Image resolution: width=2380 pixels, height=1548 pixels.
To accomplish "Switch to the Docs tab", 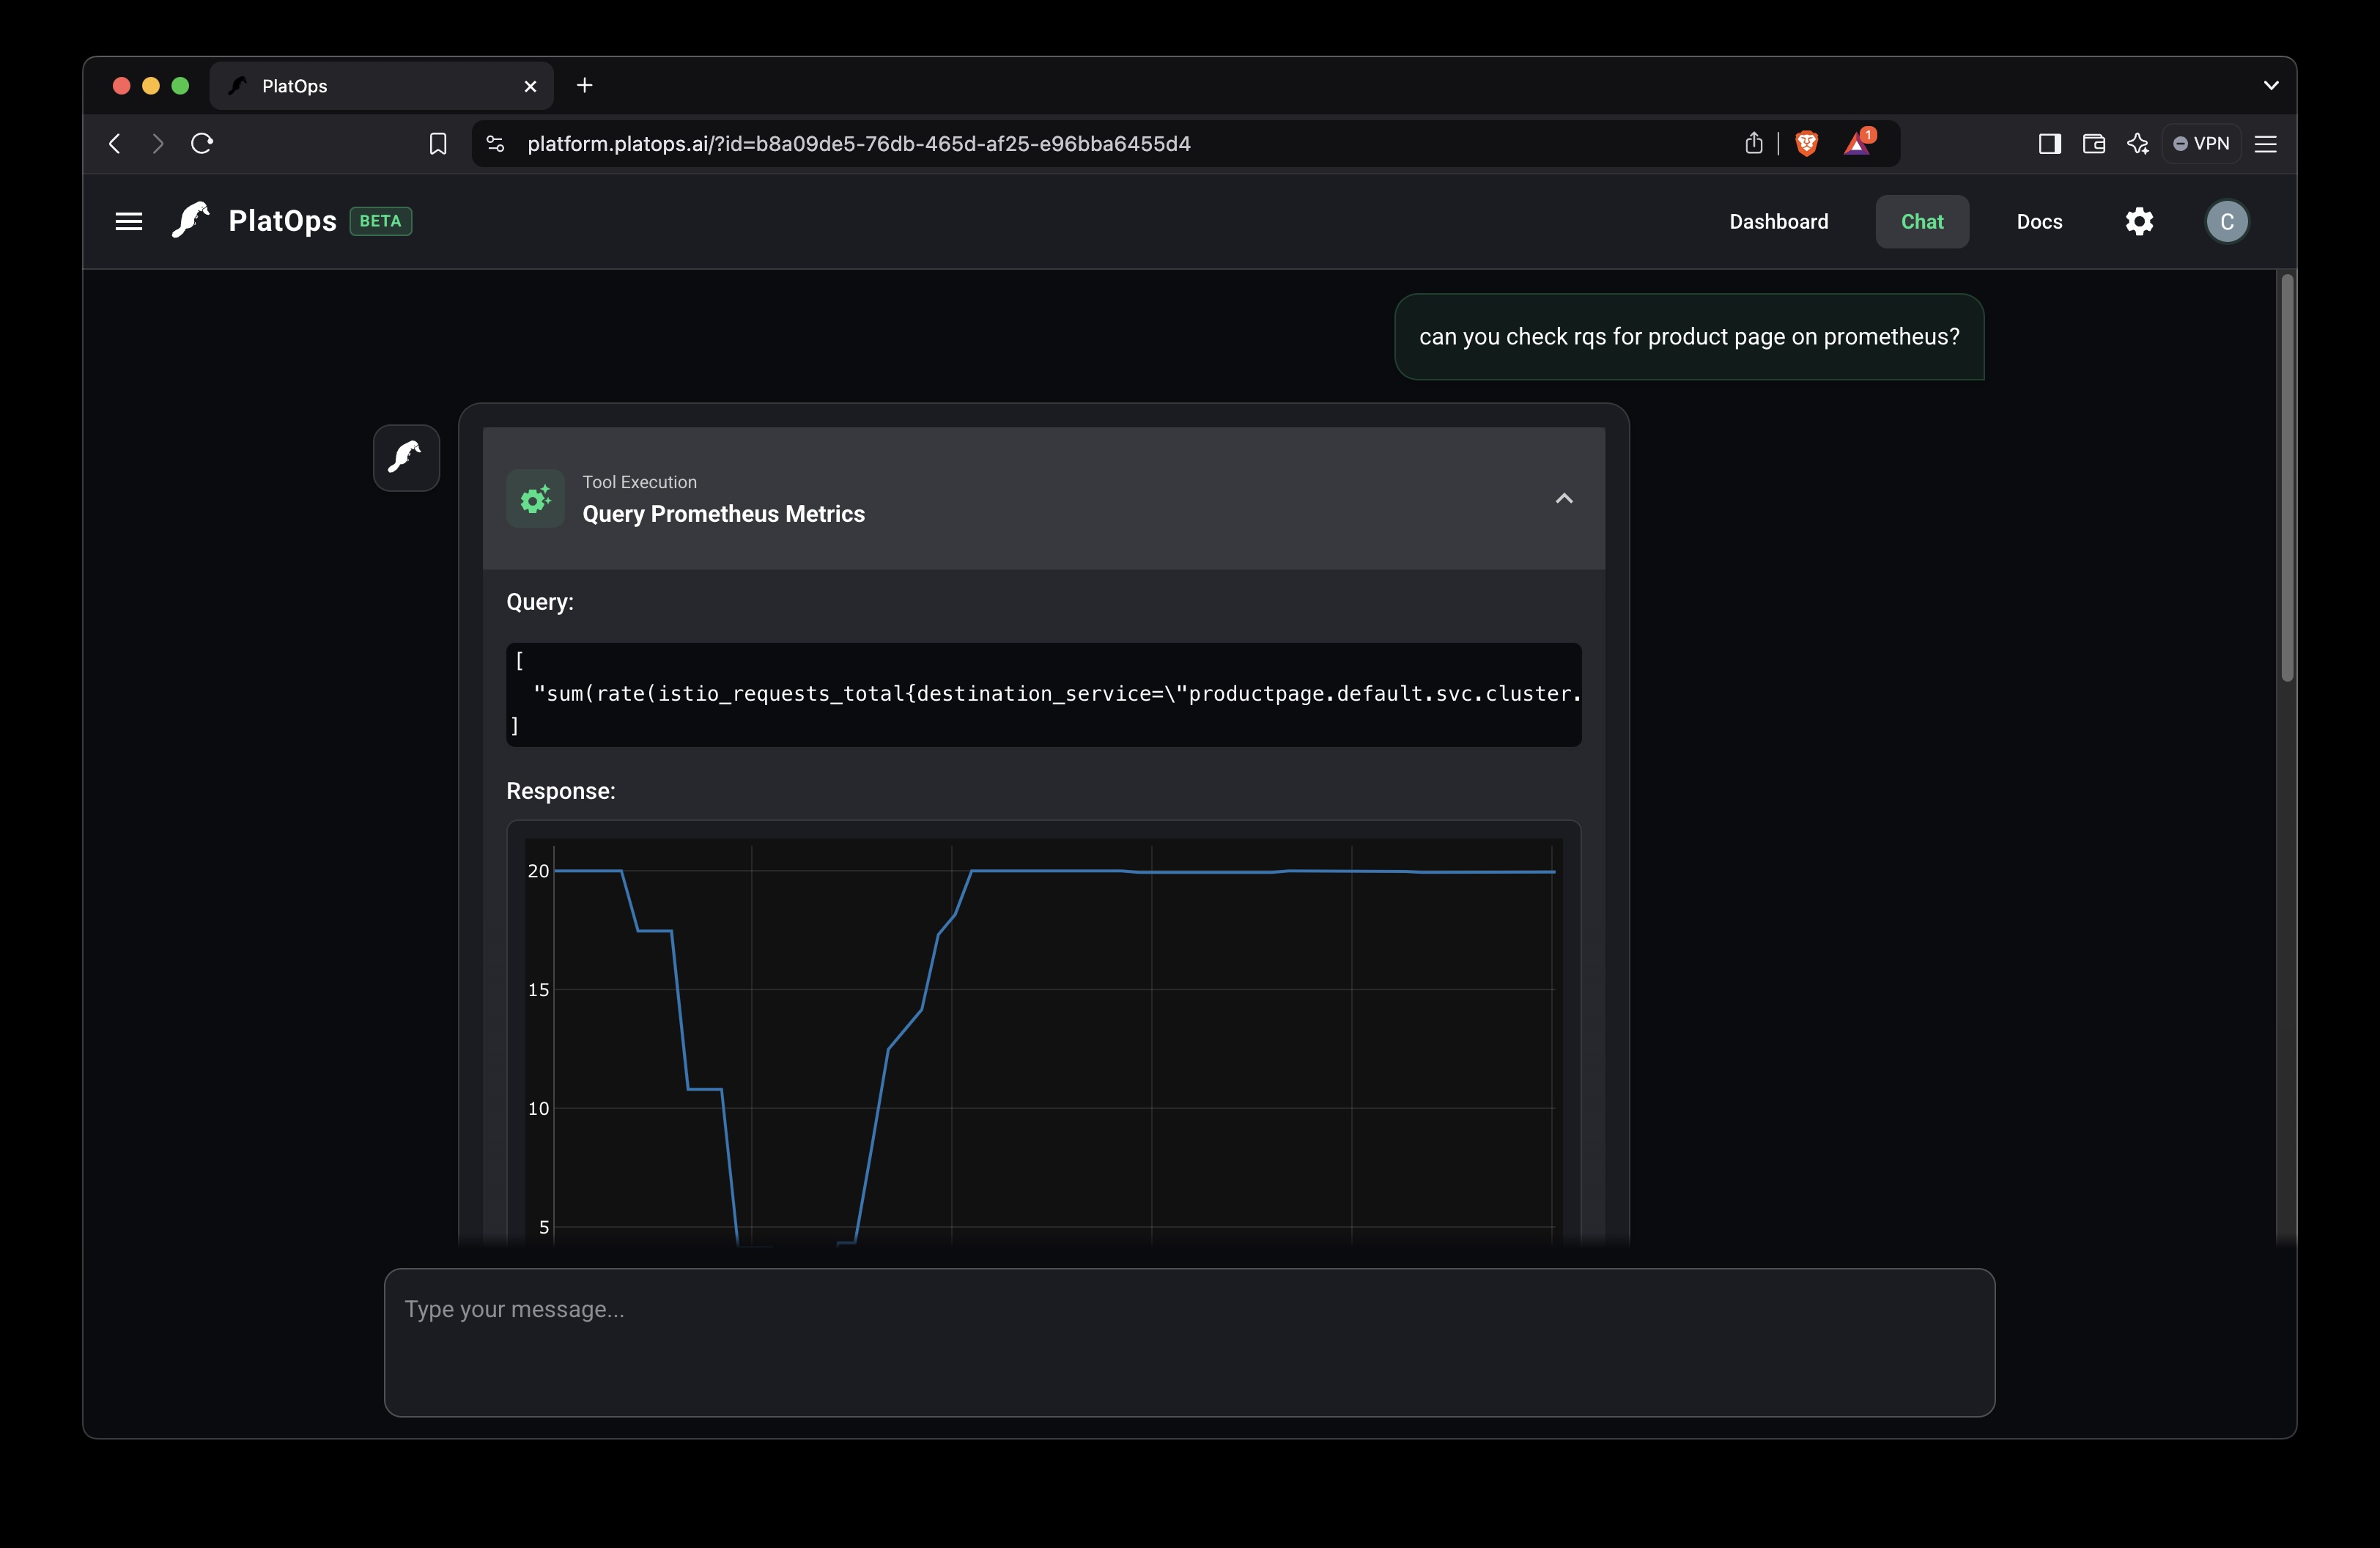I will [x=2039, y=221].
